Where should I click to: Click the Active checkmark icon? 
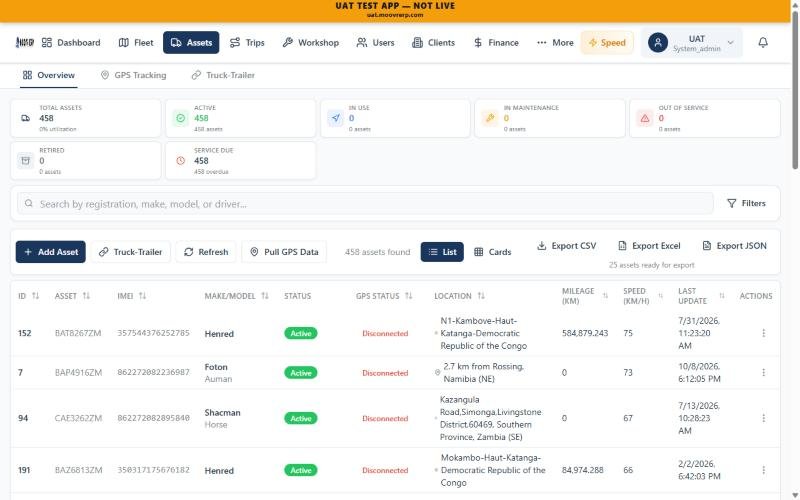181,118
